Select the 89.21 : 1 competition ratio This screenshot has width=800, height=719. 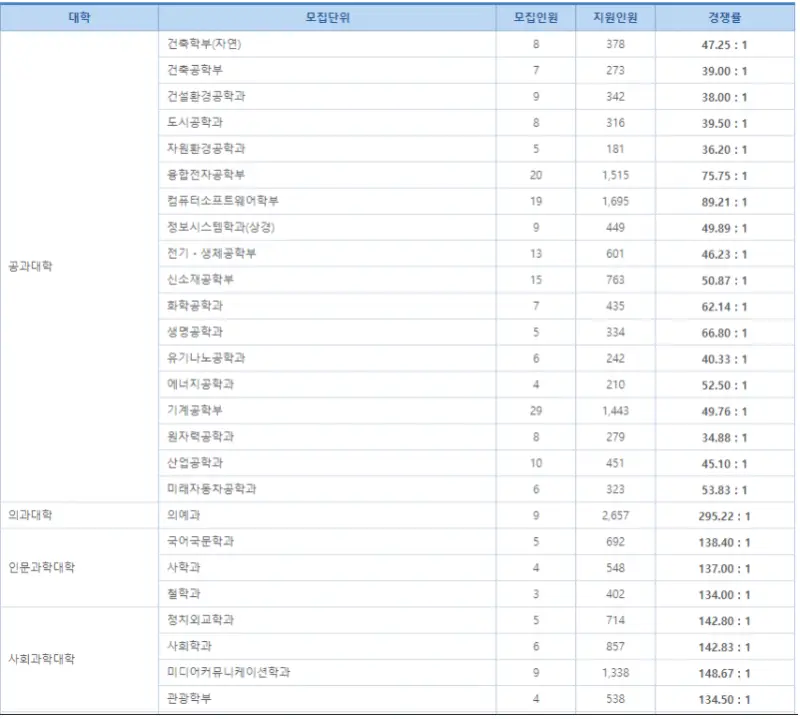[724, 202]
